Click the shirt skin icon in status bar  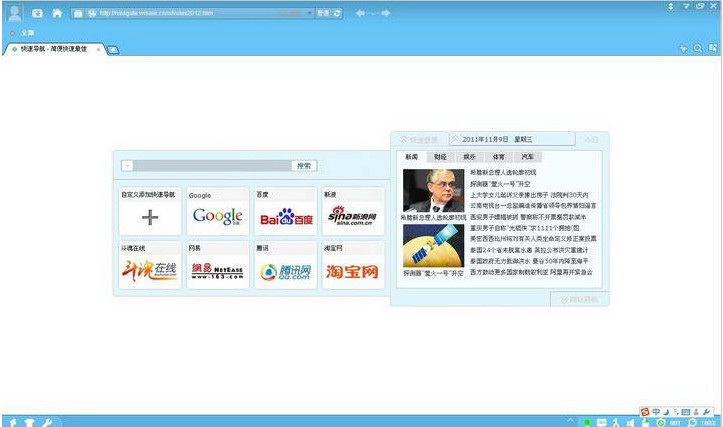pos(30,422)
